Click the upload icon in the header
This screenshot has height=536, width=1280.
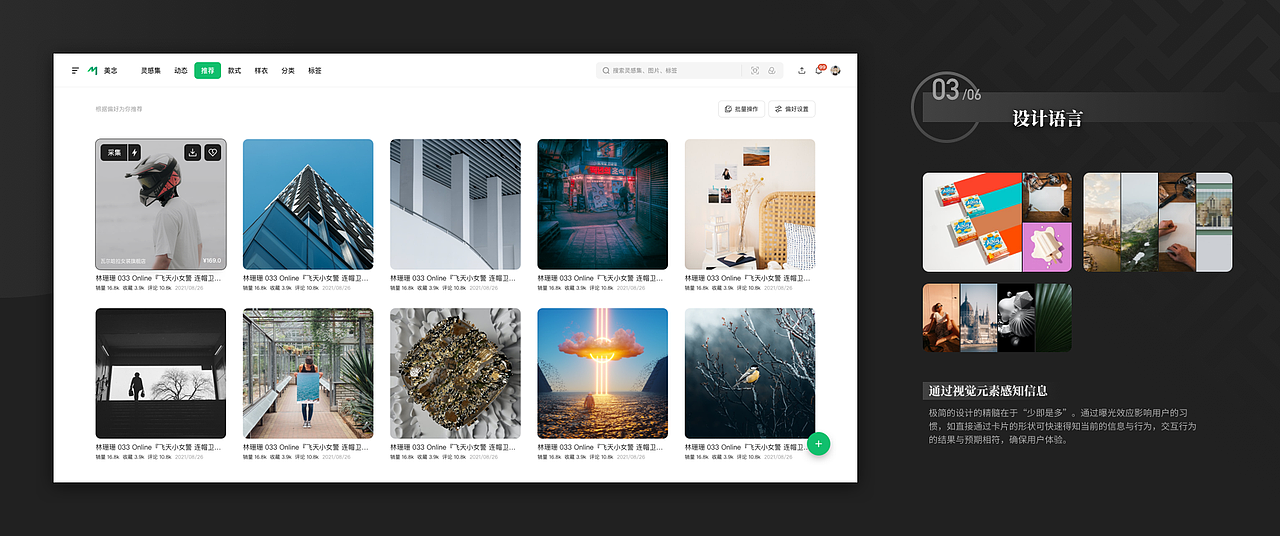[x=801, y=71]
